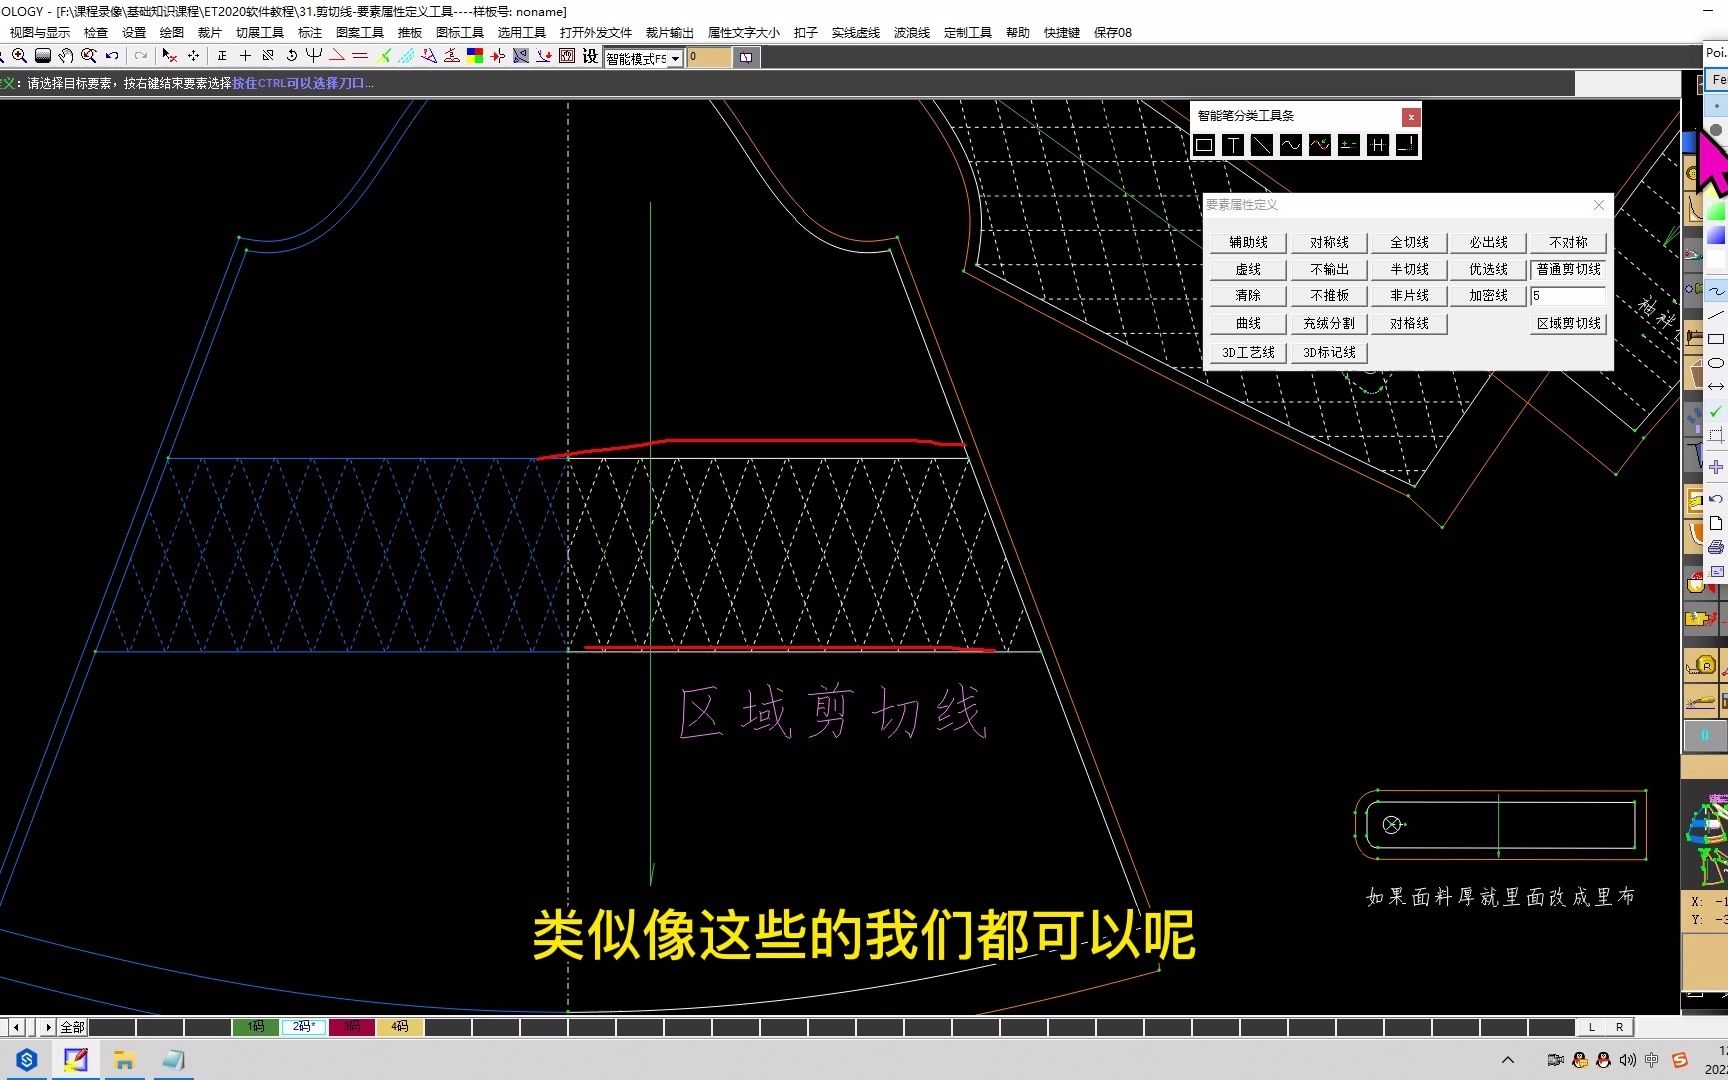
Task: Click the 不对称 attribute button
Action: coord(1568,243)
